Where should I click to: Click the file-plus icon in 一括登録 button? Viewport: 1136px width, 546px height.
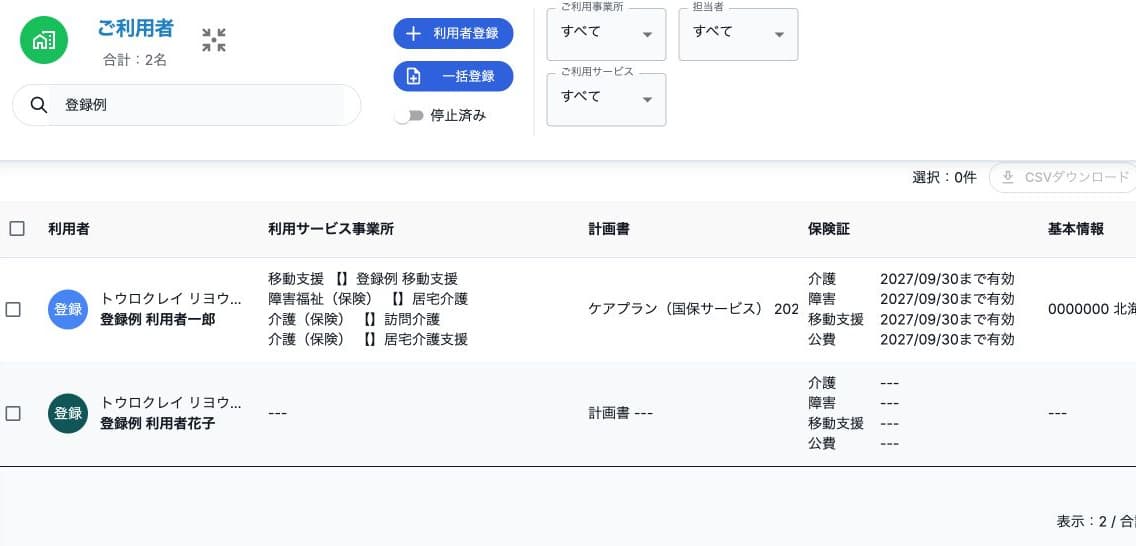pos(413,76)
